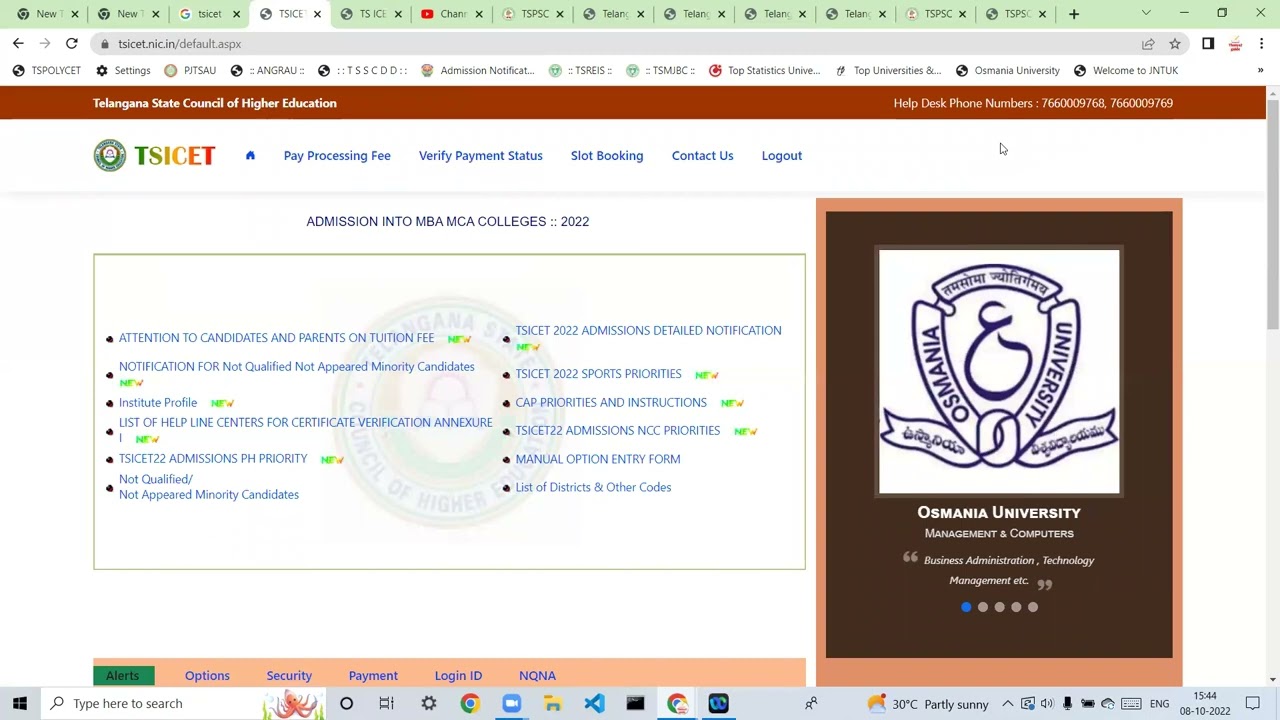The width and height of the screenshot is (1280, 720).
Task: Open Verify Payment Status page
Action: [x=481, y=155]
